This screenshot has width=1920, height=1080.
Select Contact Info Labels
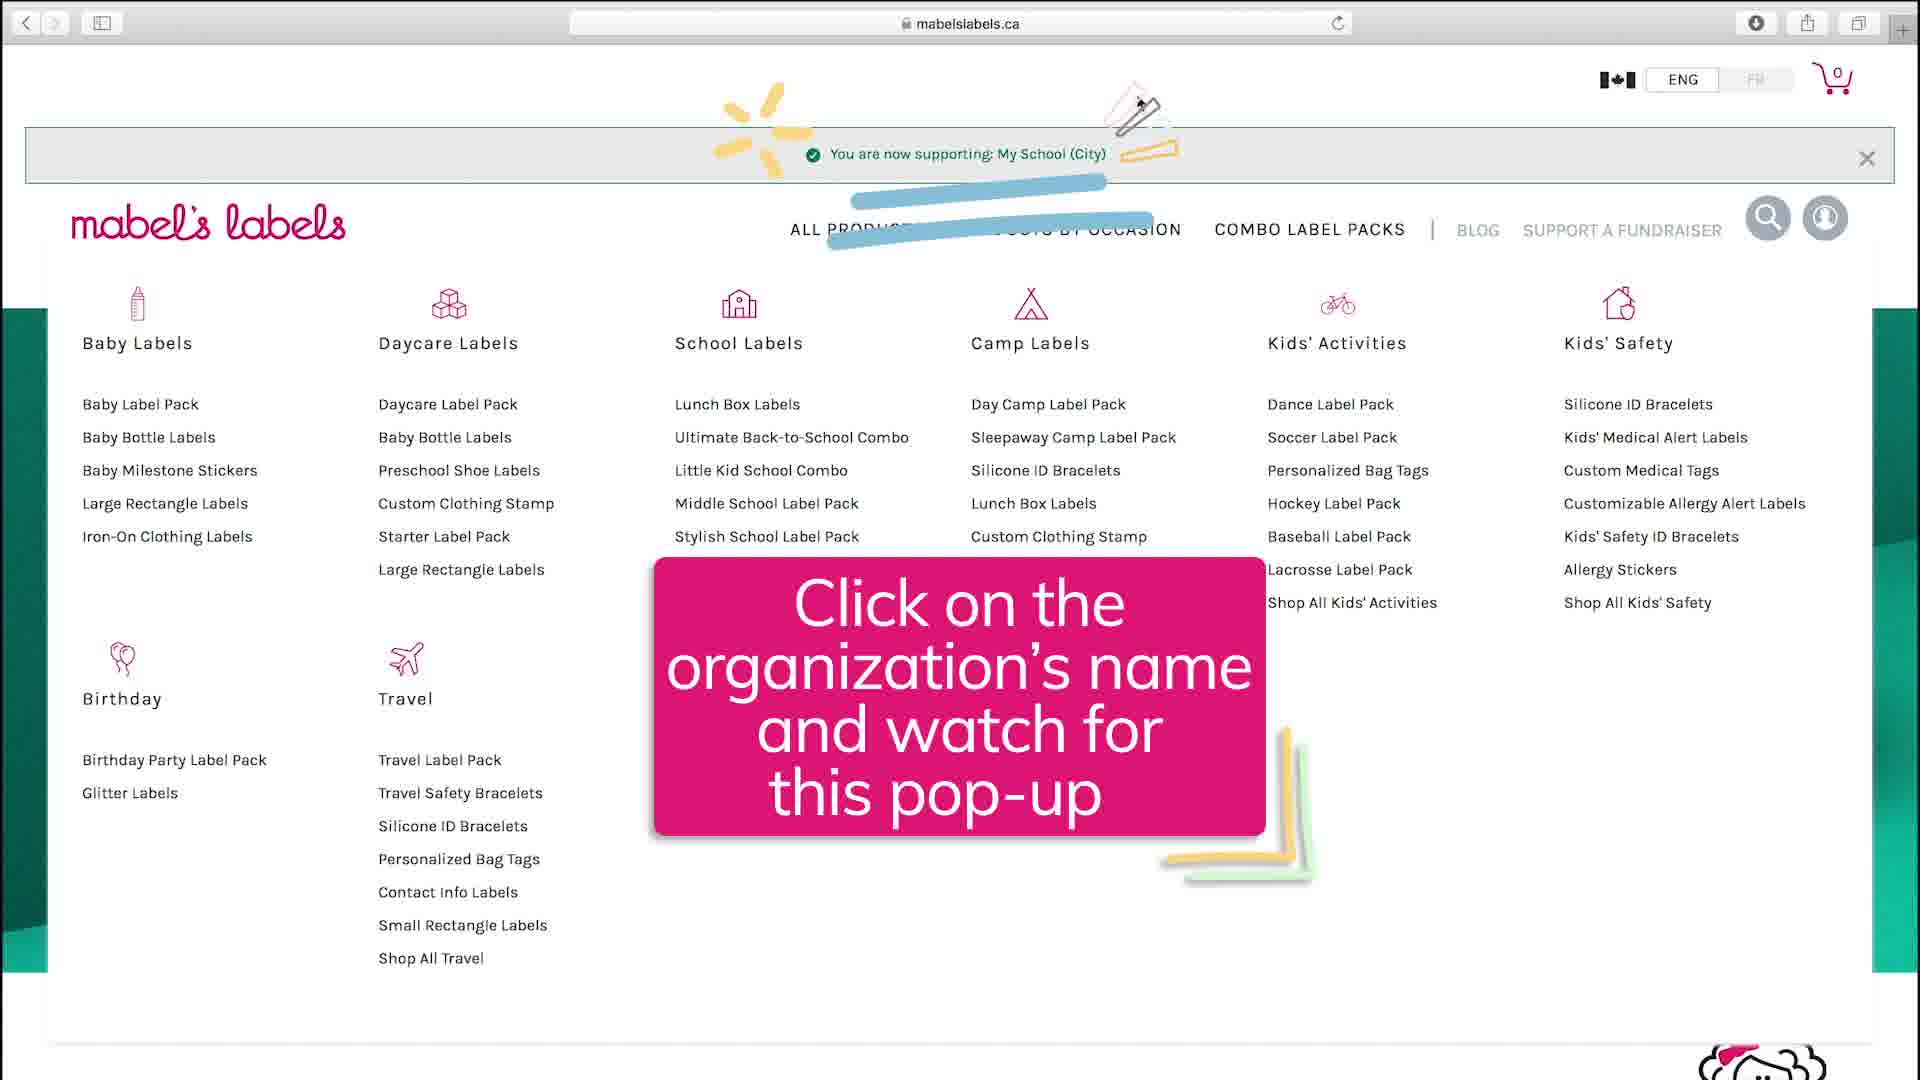[448, 893]
